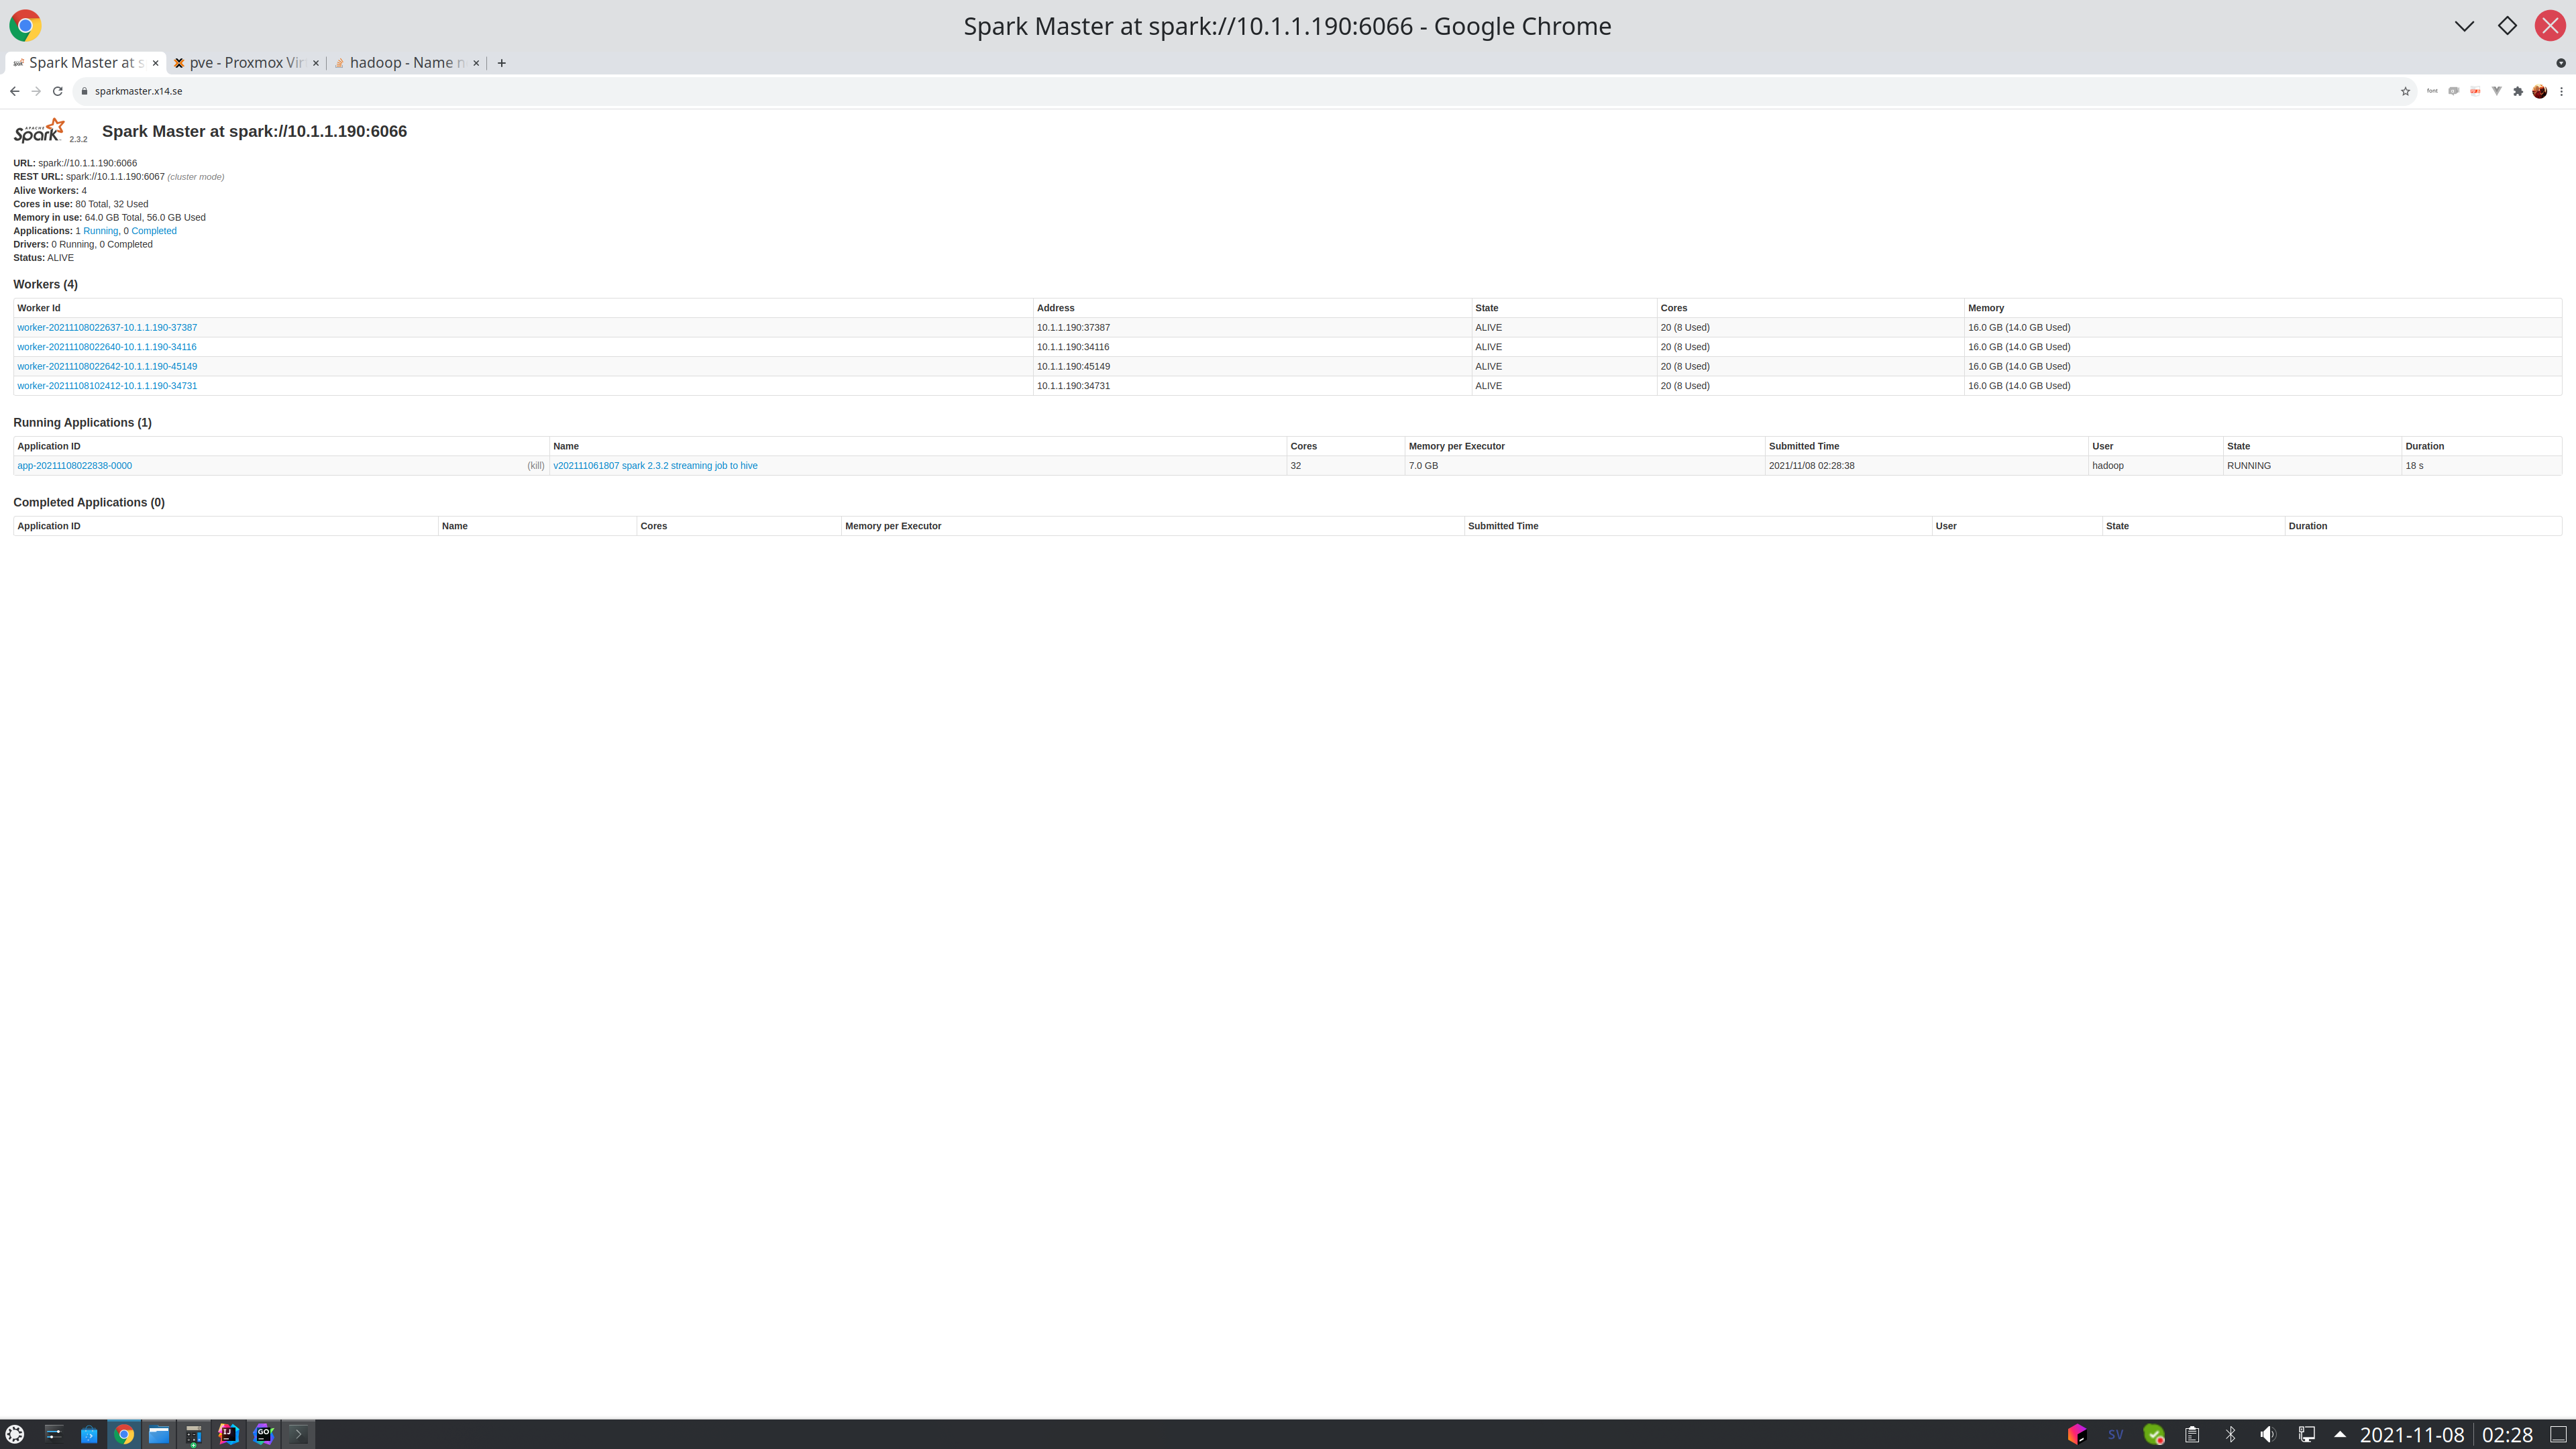Open the volume control in system tray
The width and height of the screenshot is (2576, 1449).
pos(2268,1434)
